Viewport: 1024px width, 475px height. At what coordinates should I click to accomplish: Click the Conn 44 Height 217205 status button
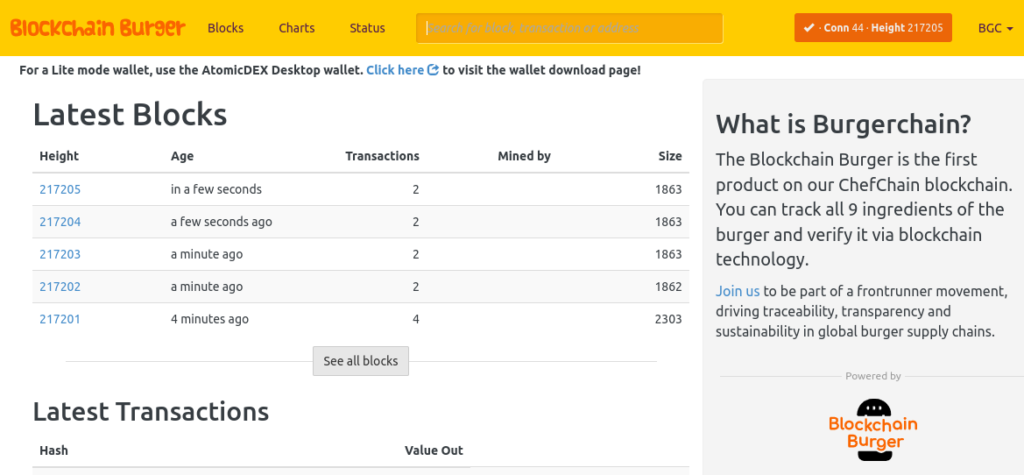pos(872,28)
